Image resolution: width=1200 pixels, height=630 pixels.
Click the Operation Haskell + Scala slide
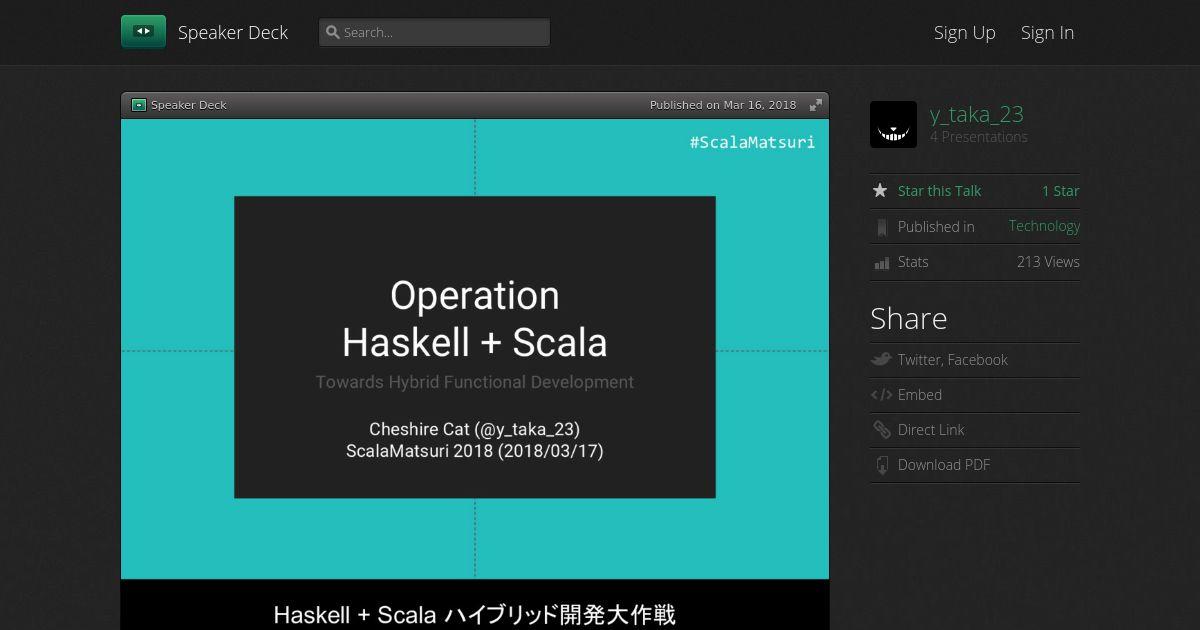pyautogui.click(x=475, y=348)
